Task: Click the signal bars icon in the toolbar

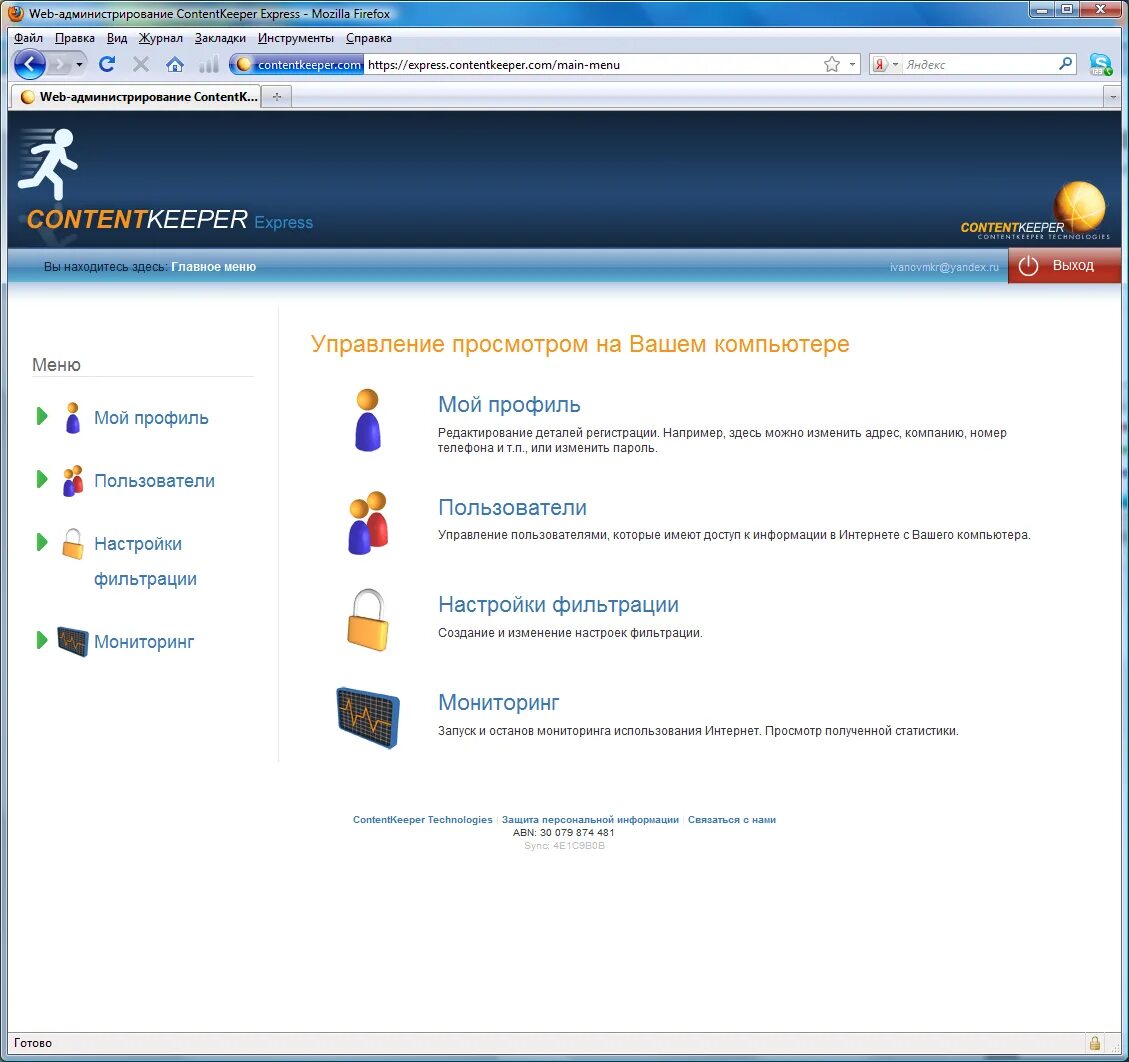Action: (x=208, y=65)
